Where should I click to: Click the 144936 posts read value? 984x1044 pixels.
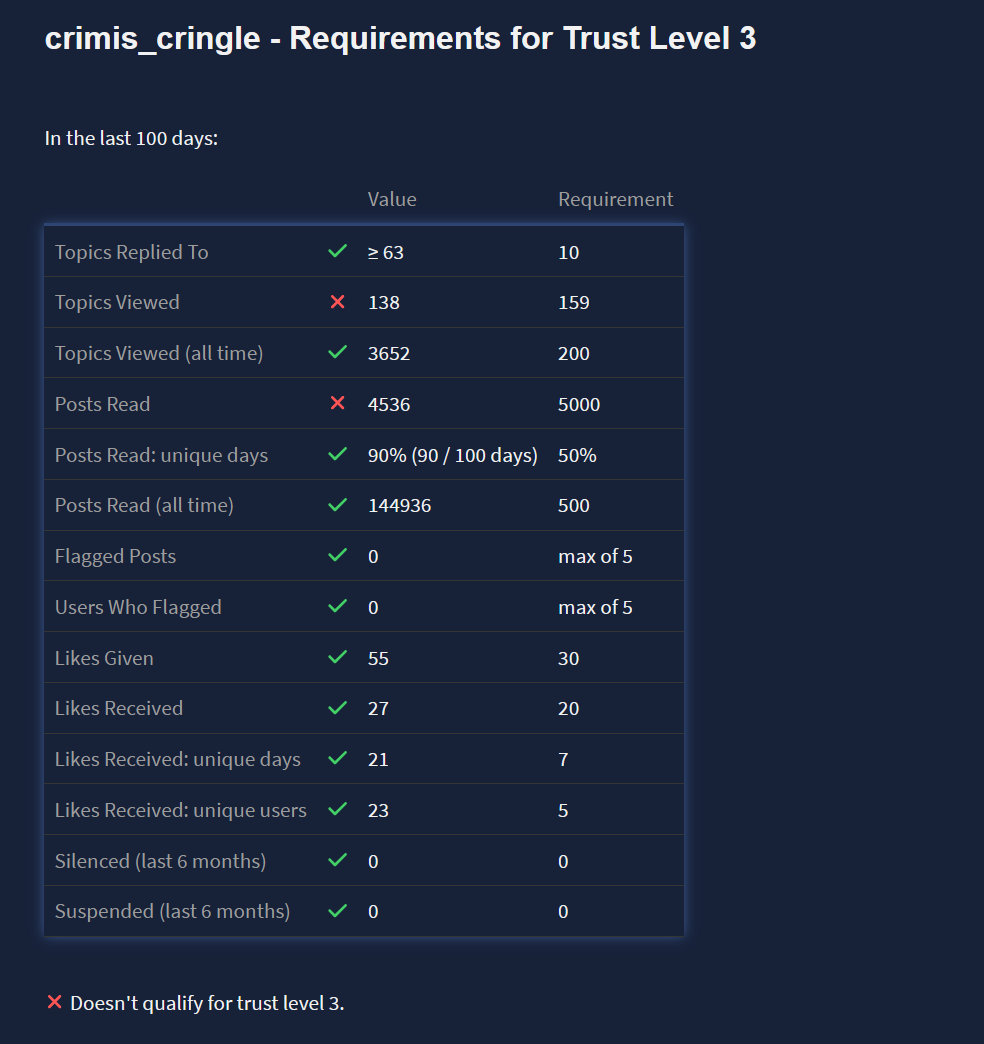400,505
